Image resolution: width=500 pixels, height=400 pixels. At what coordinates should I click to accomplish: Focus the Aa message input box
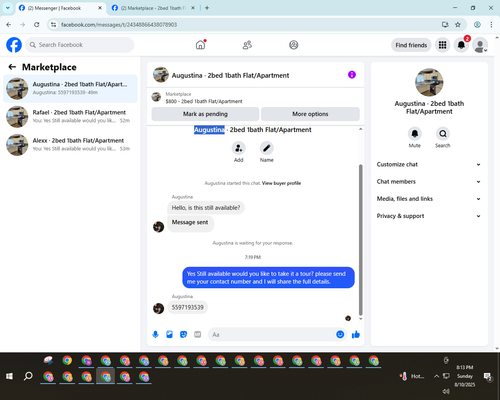click(x=272, y=334)
